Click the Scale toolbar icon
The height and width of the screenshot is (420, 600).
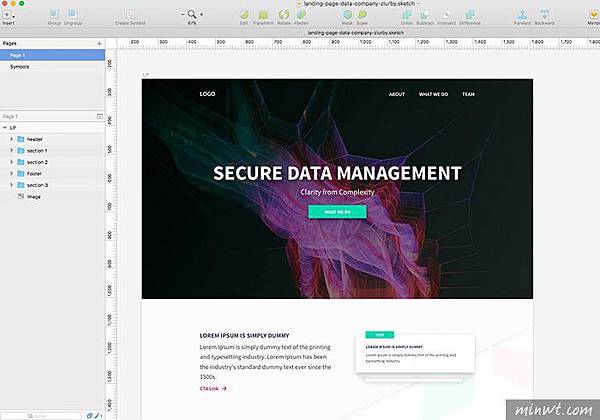coord(362,15)
